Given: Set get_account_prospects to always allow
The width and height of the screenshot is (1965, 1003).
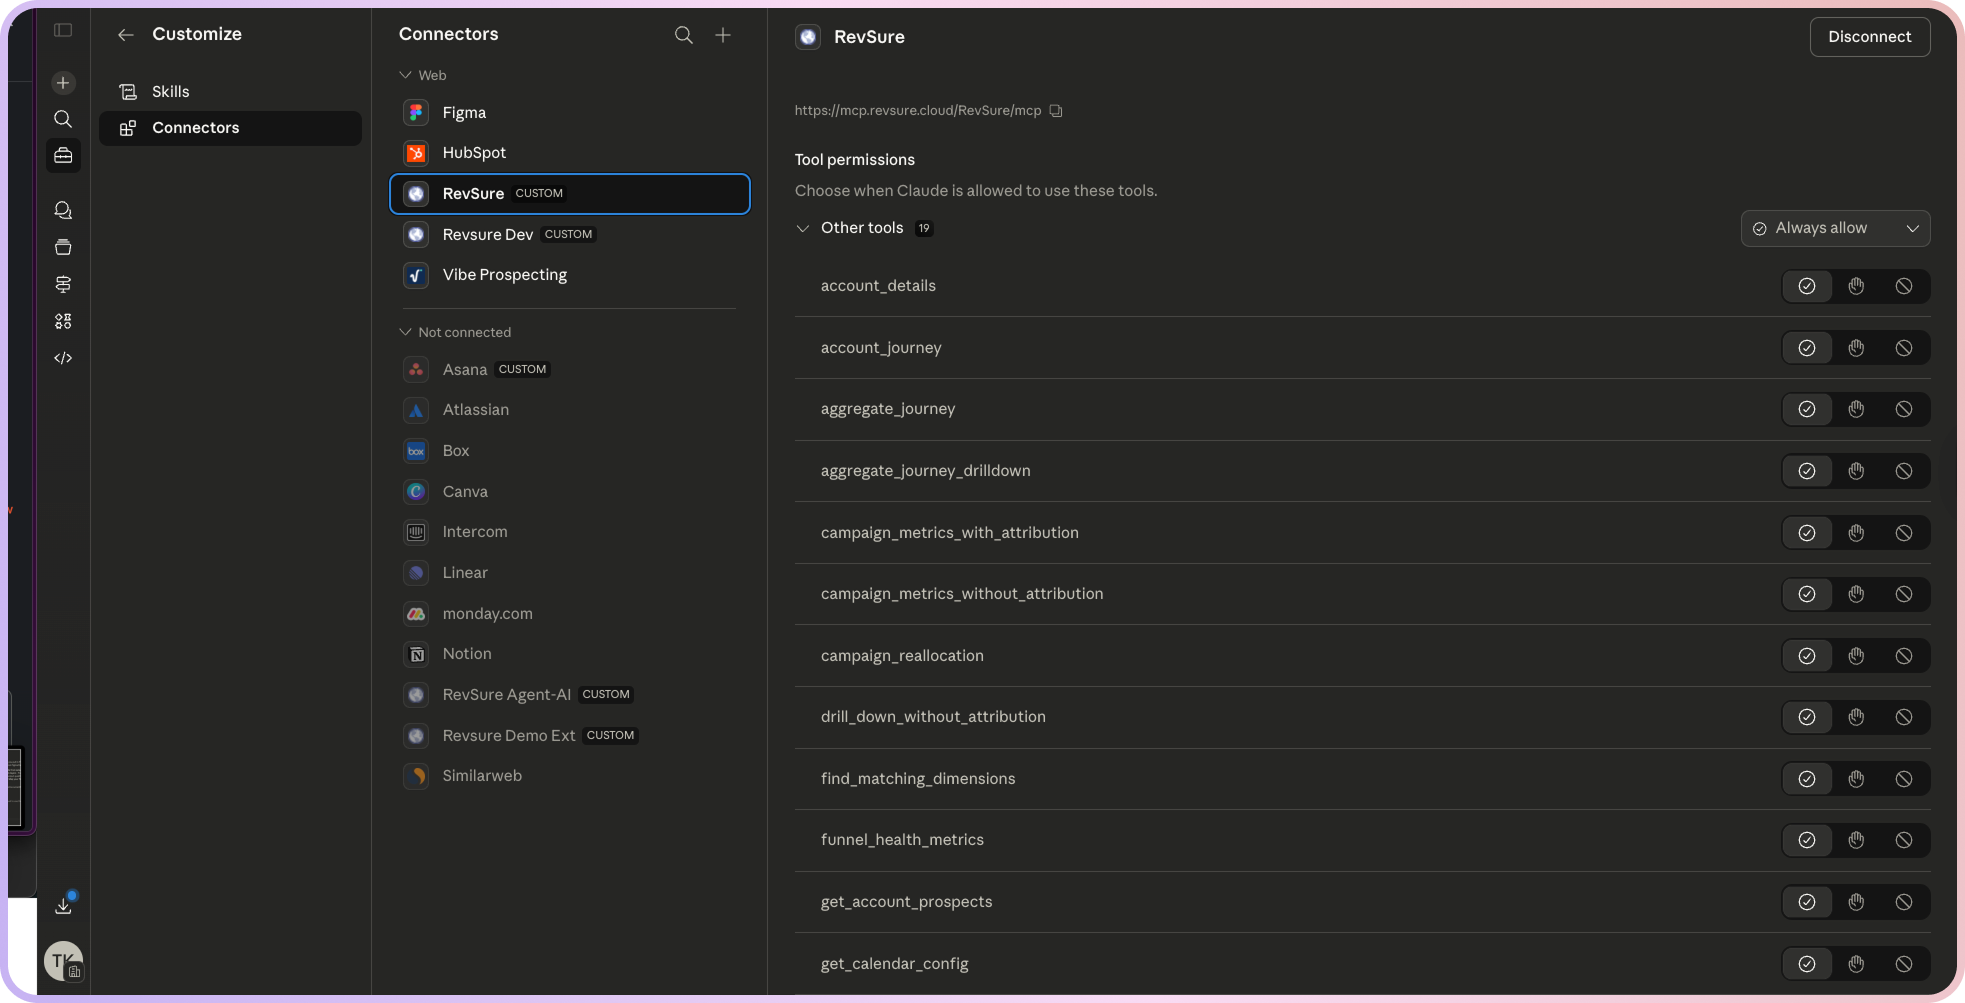Looking at the screenshot, I should click(x=1807, y=902).
